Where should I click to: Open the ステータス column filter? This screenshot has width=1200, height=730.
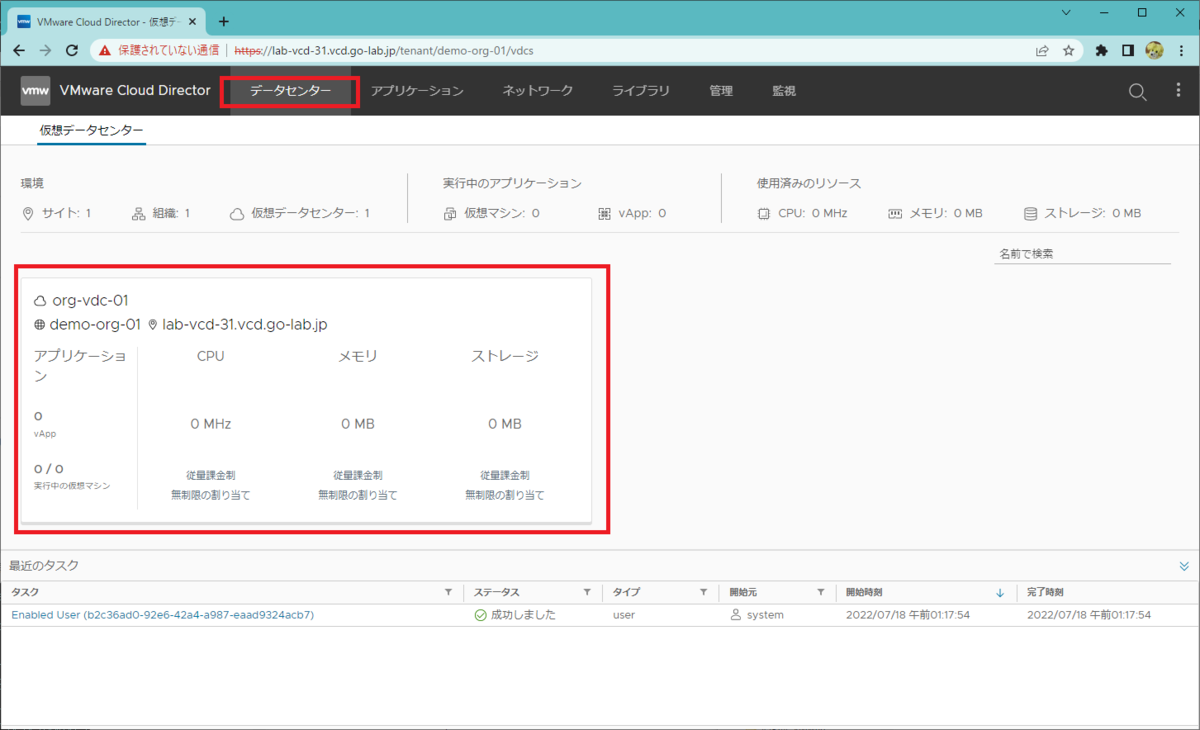[587, 592]
